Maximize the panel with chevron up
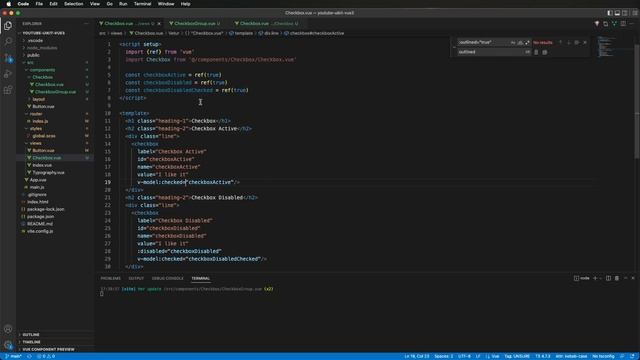This screenshot has width=640, height=360. coord(625,278)
